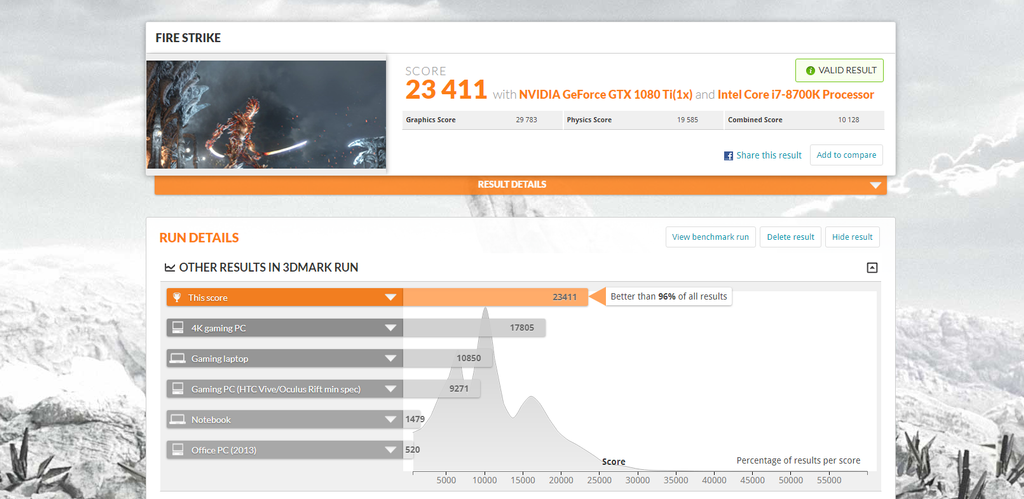Click the 17805 bar for 4K gaming PC
1024x499 pixels.
pyautogui.click(x=474, y=328)
